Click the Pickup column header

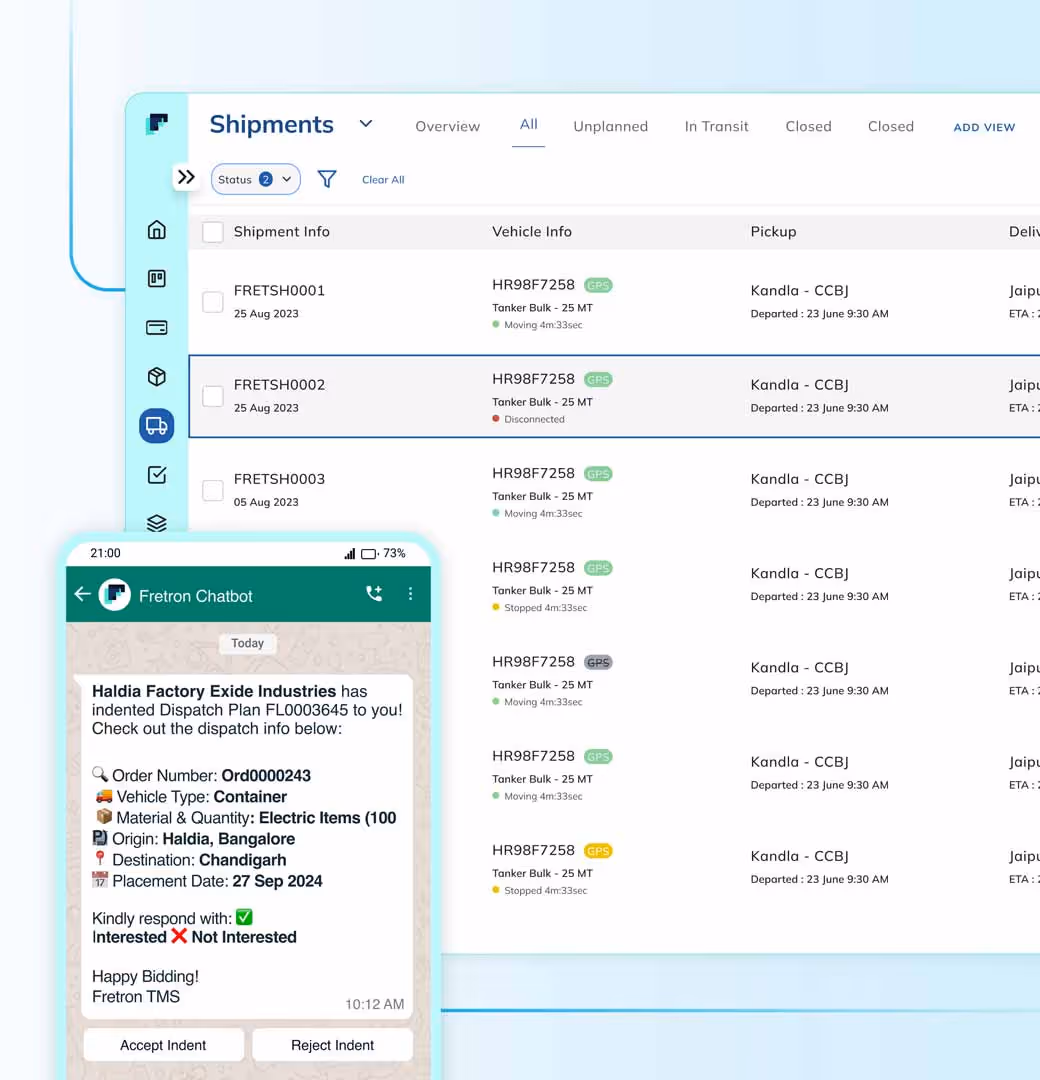click(773, 231)
